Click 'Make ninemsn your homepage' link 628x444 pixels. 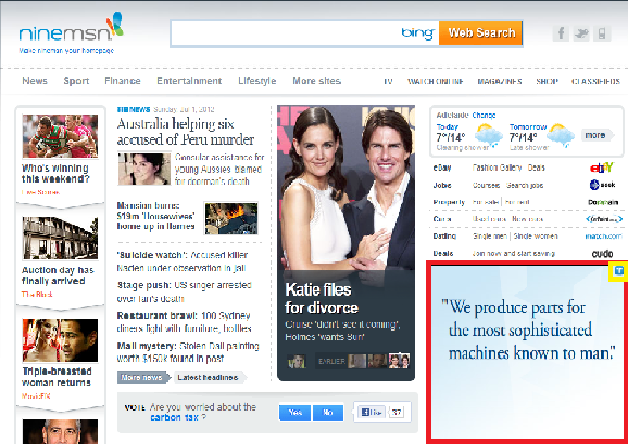pyautogui.click(x=66, y=51)
